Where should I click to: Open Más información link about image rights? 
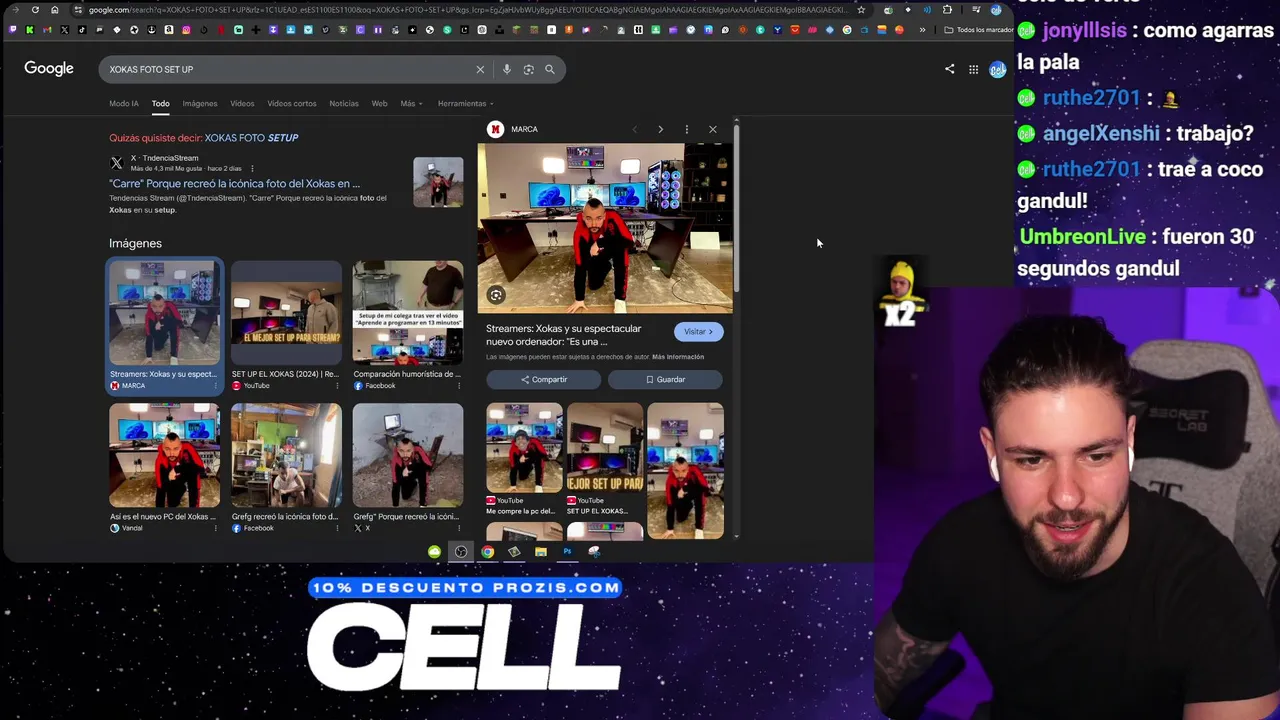coord(678,357)
